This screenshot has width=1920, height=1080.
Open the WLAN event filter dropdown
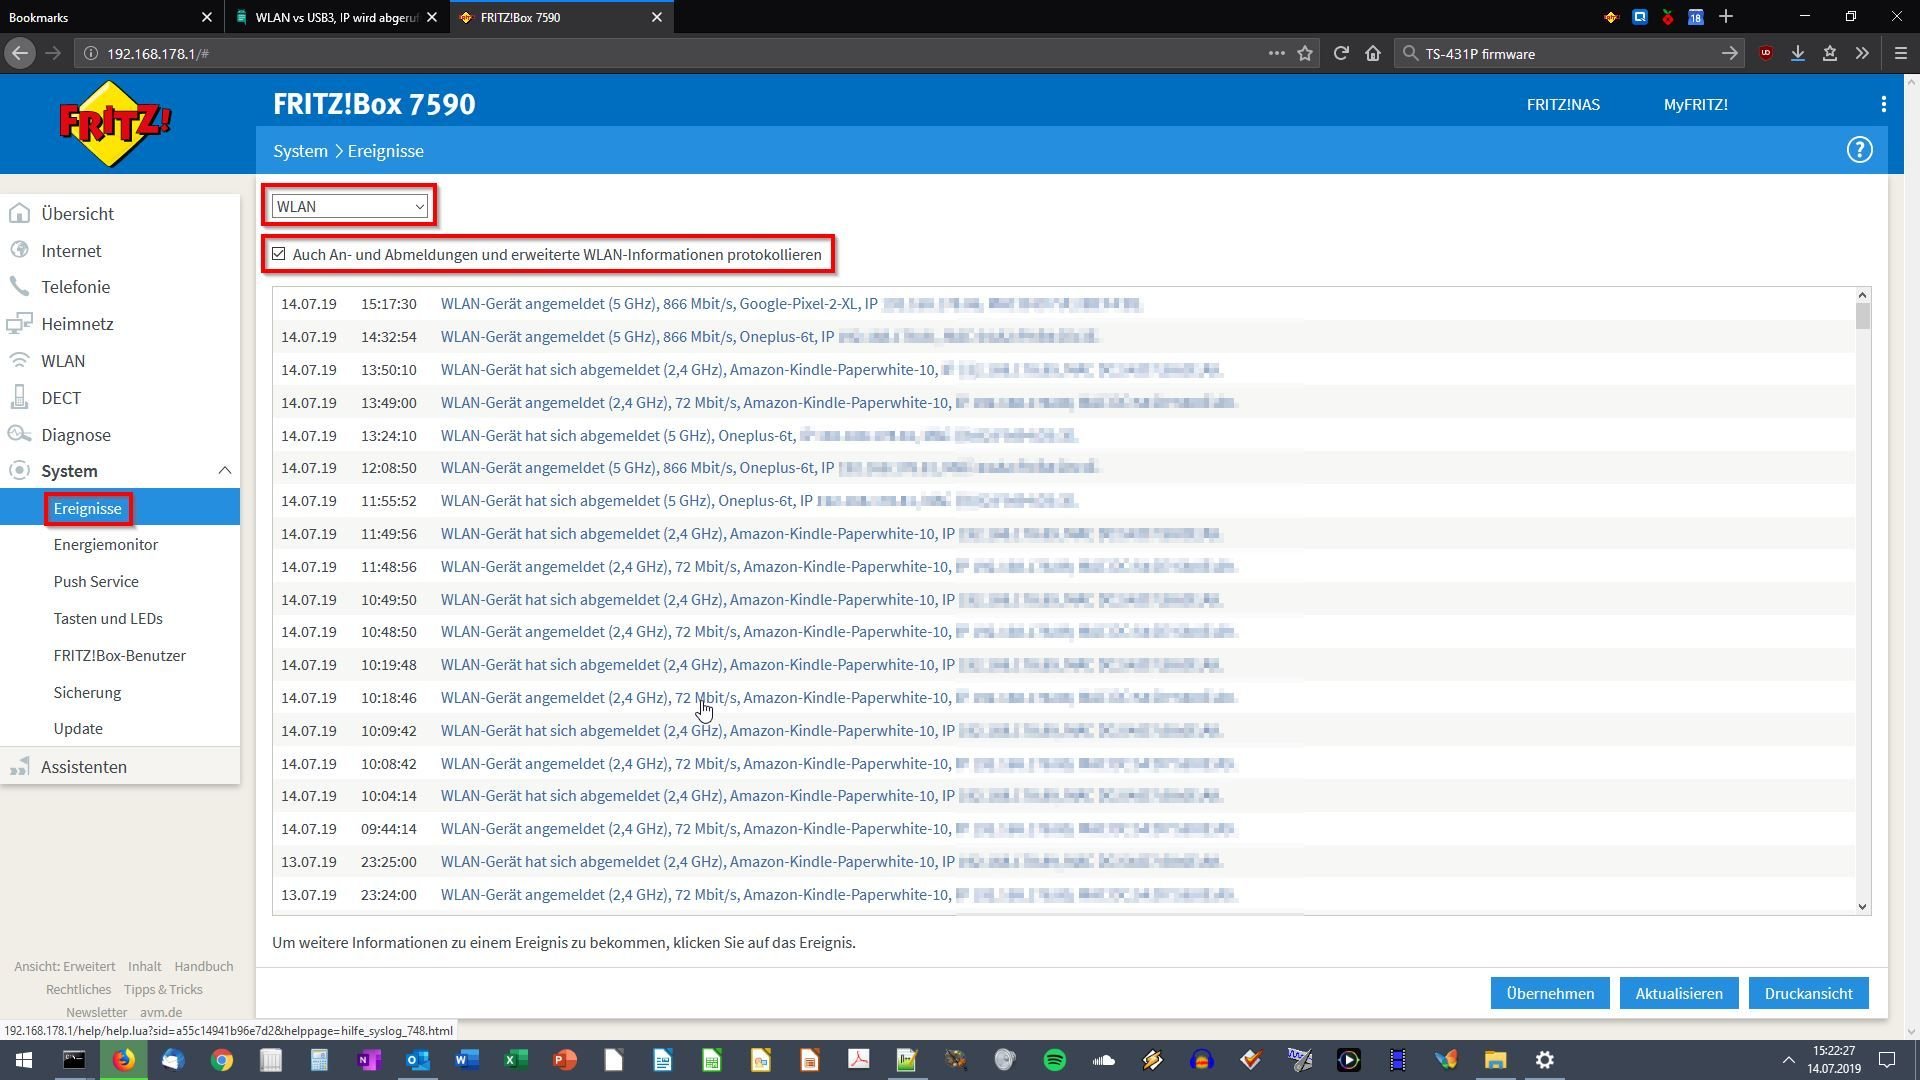coord(349,206)
